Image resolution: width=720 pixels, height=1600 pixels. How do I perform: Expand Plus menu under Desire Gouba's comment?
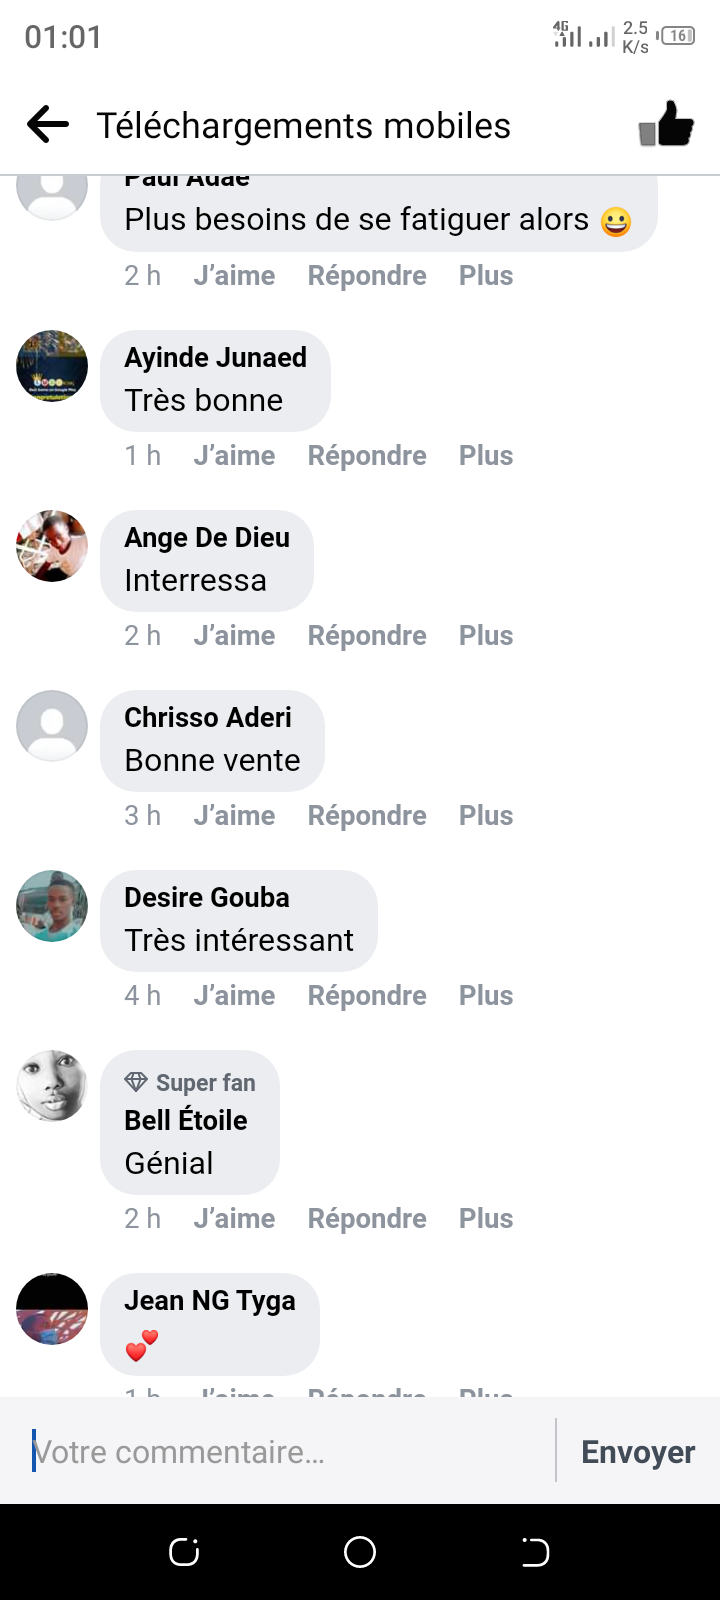coord(486,996)
